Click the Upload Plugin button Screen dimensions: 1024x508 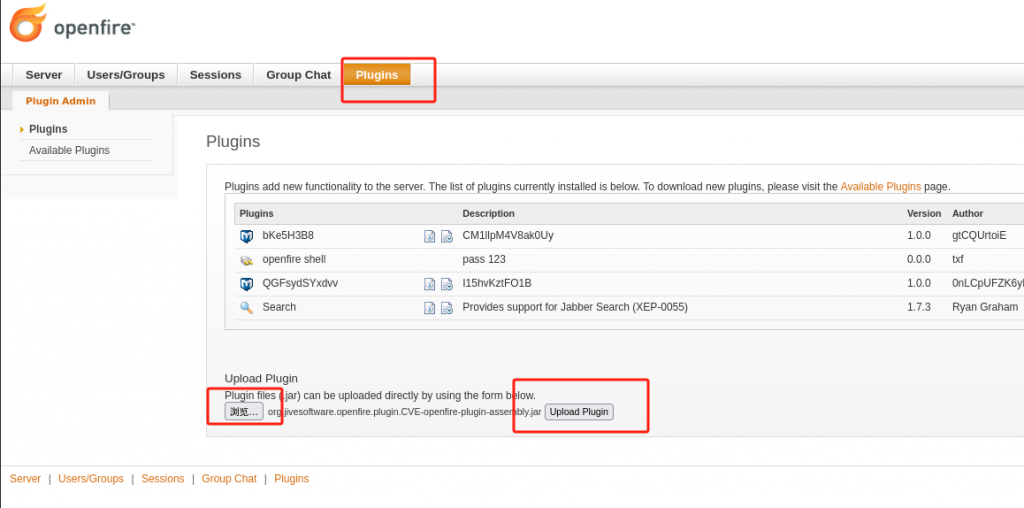(x=579, y=411)
